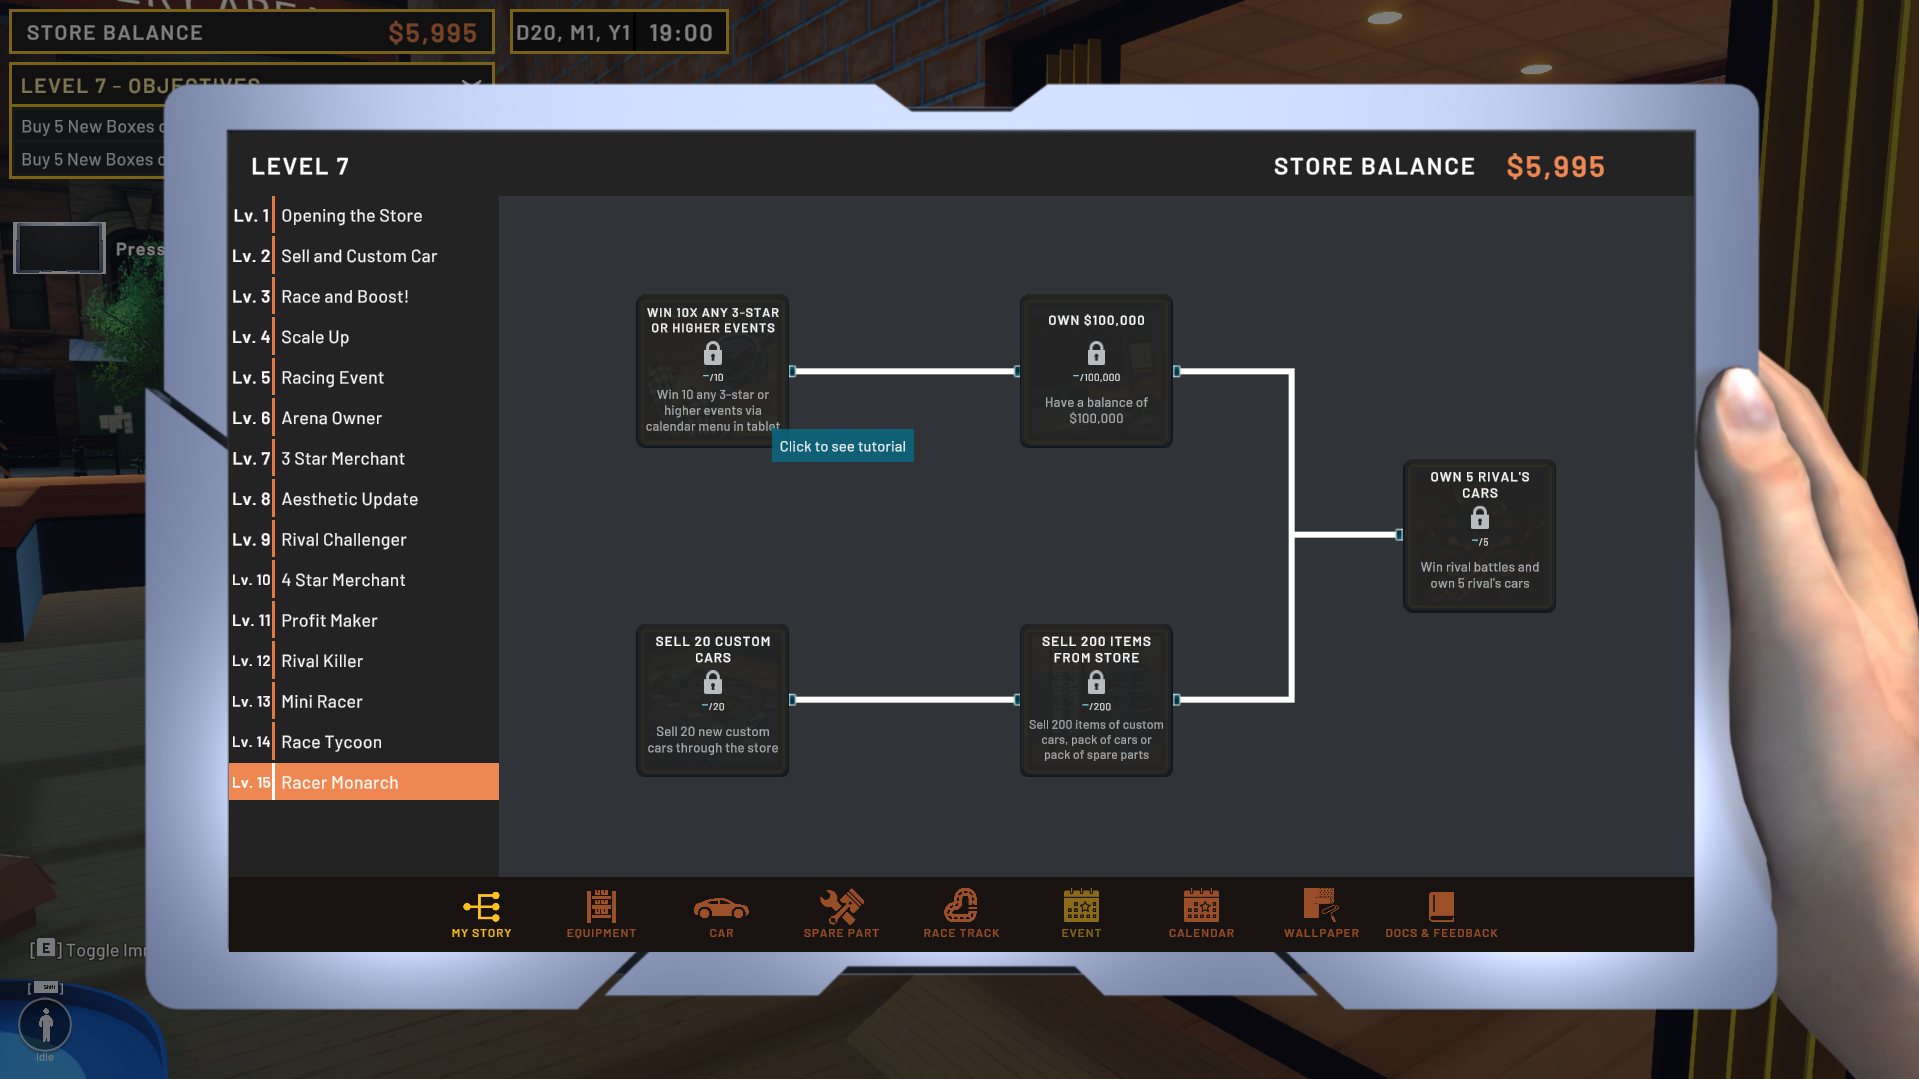Open the Own 5 Rival's Cars objective card
1919x1079 pixels.
1479,535
